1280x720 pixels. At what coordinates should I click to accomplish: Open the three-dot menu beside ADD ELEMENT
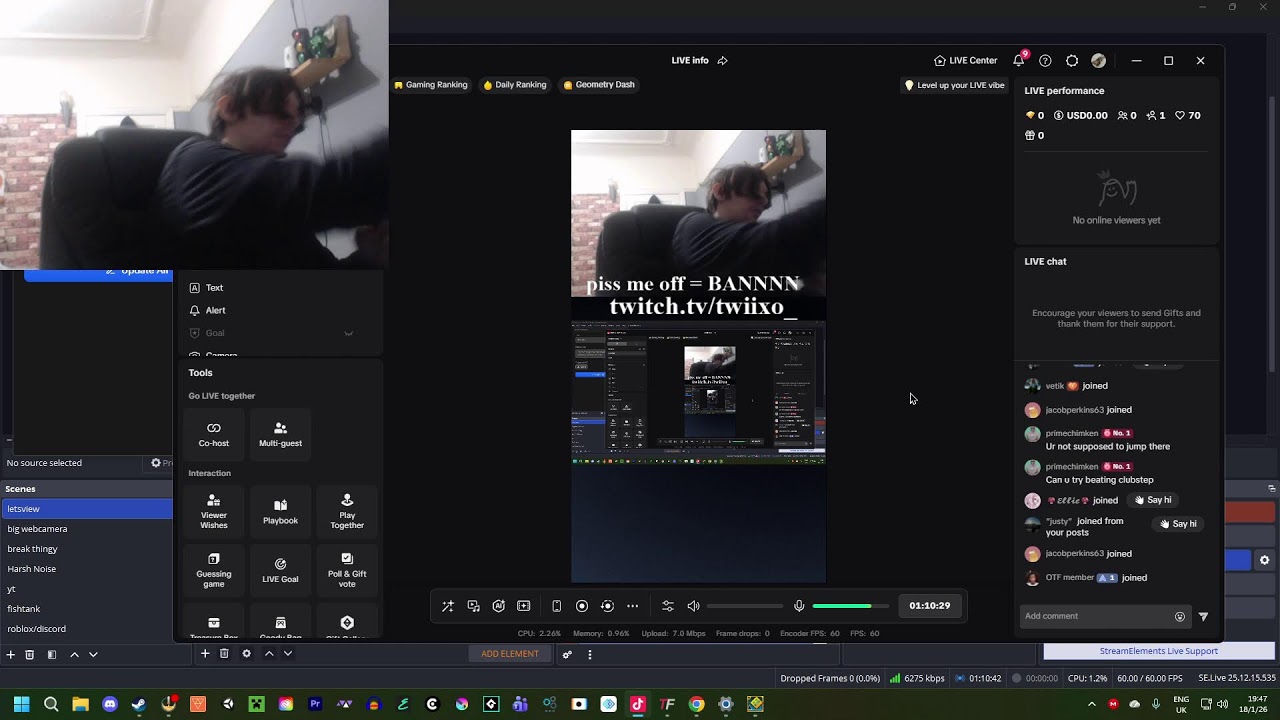coord(590,654)
